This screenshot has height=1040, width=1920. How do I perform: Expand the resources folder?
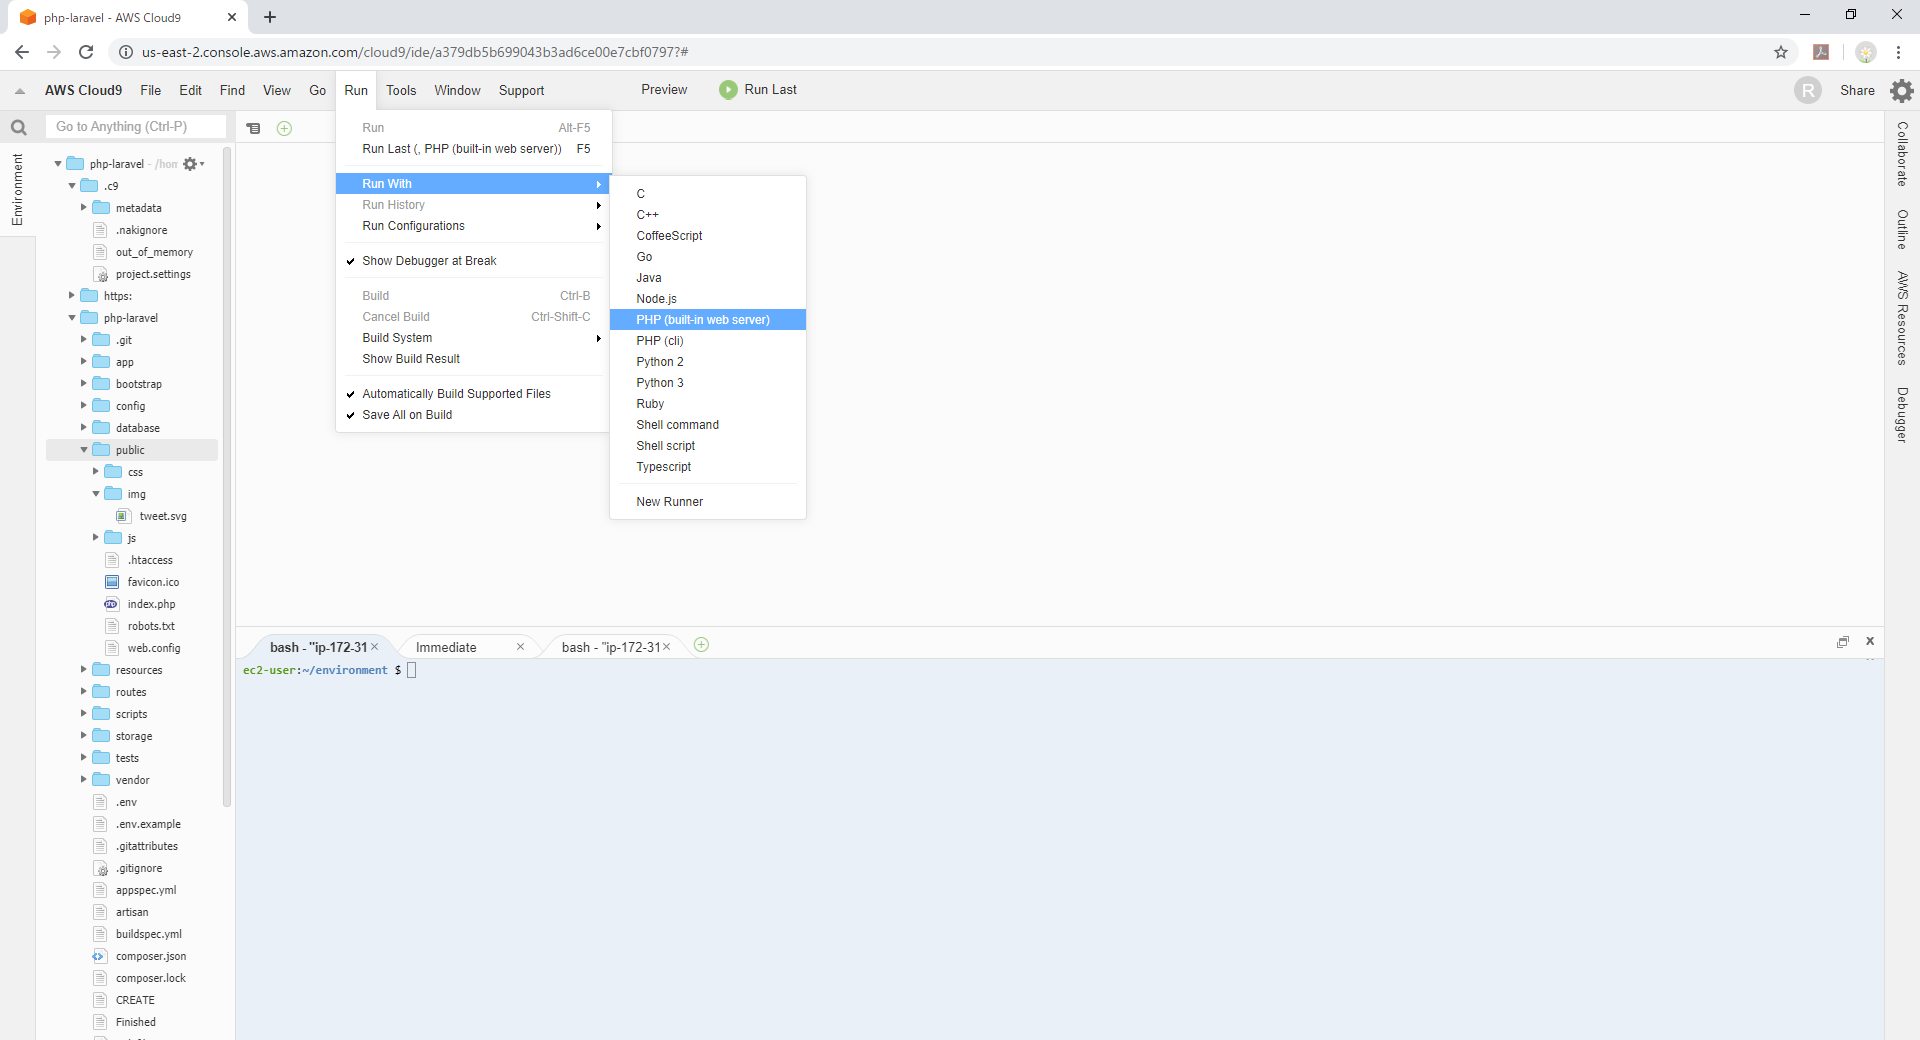84,670
